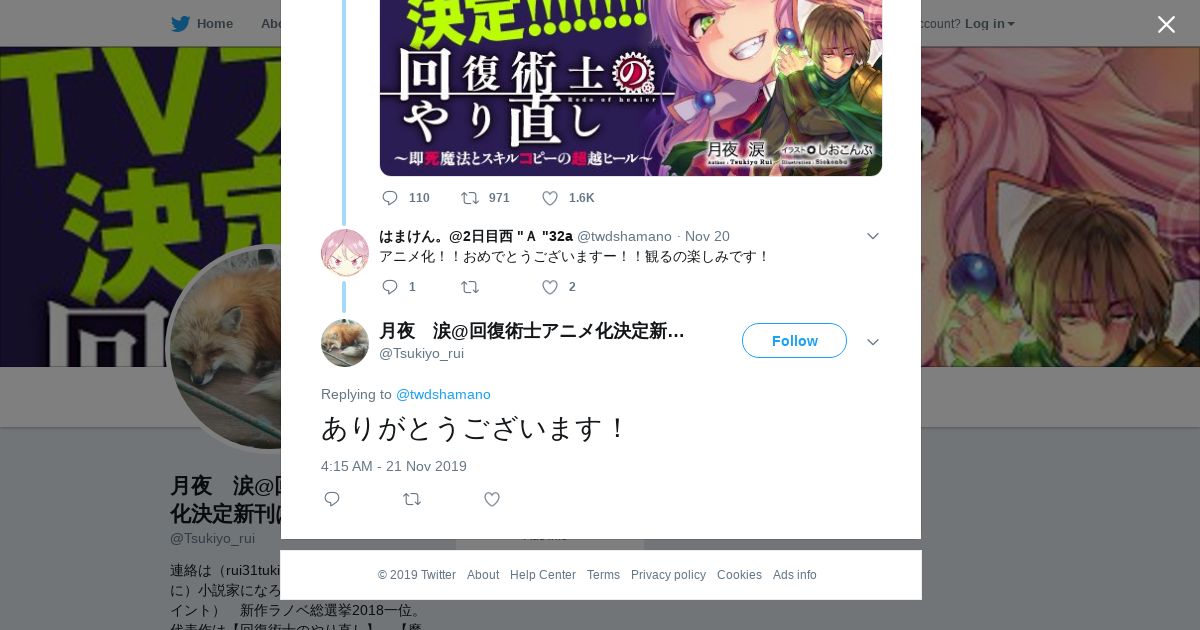
Task: Like はまけん's tweet showing 2 likes
Action: pyautogui.click(x=550, y=287)
